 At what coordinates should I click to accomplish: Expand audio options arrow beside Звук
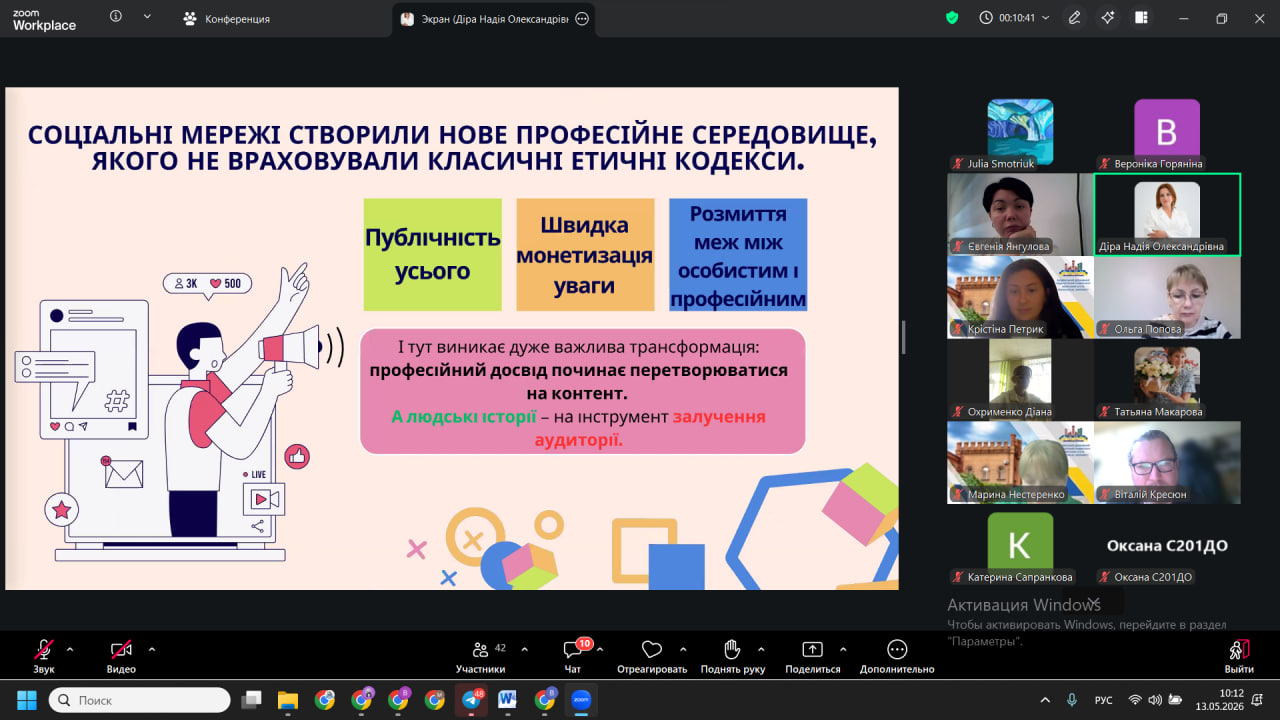pos(70,649)
